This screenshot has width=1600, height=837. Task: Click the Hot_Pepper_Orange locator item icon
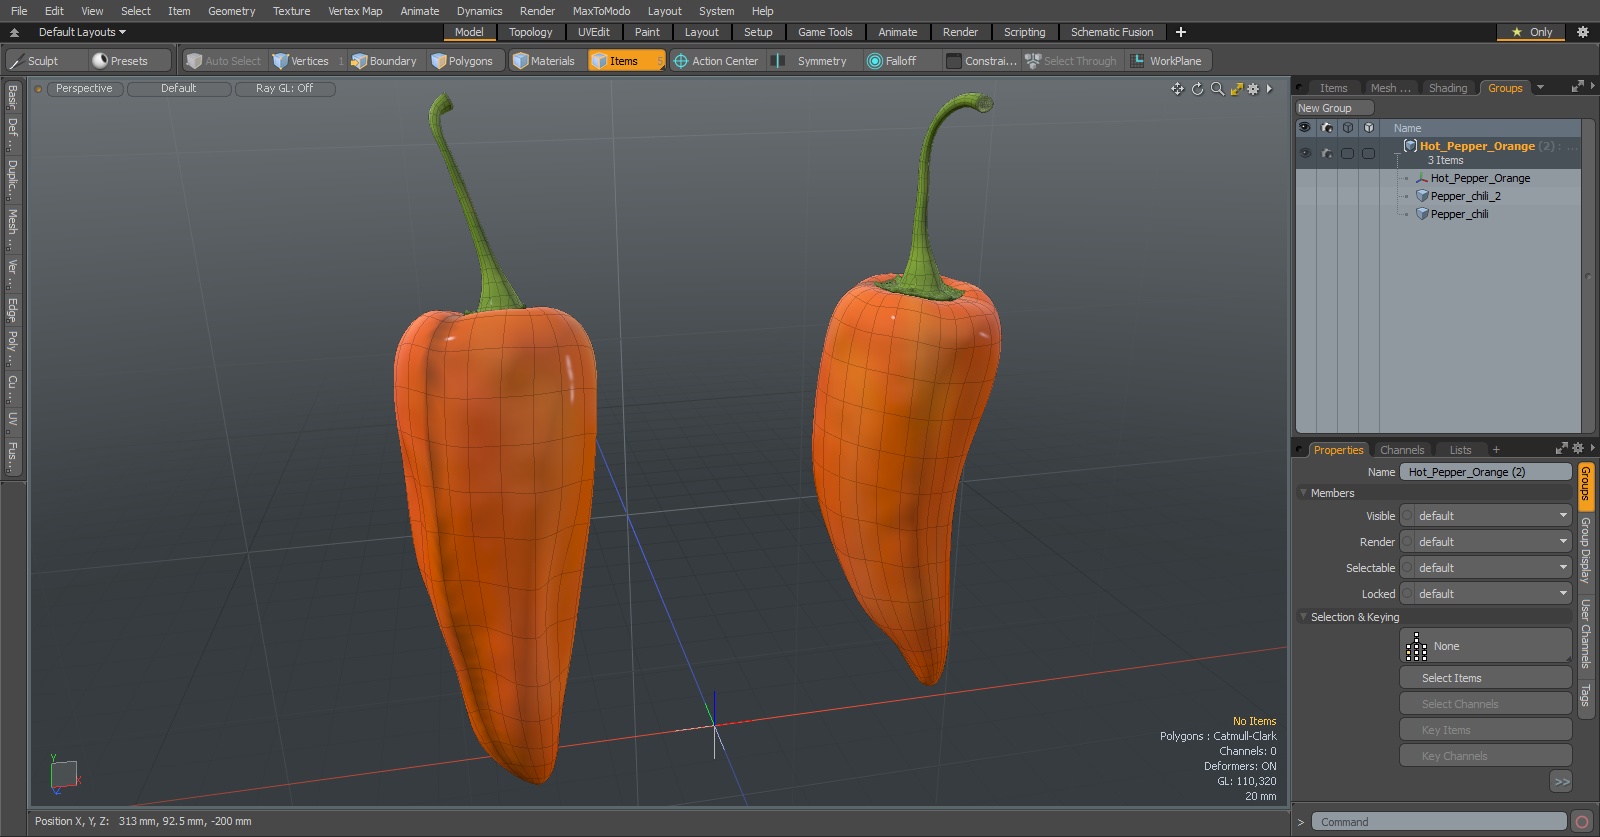coord(1422,178)
